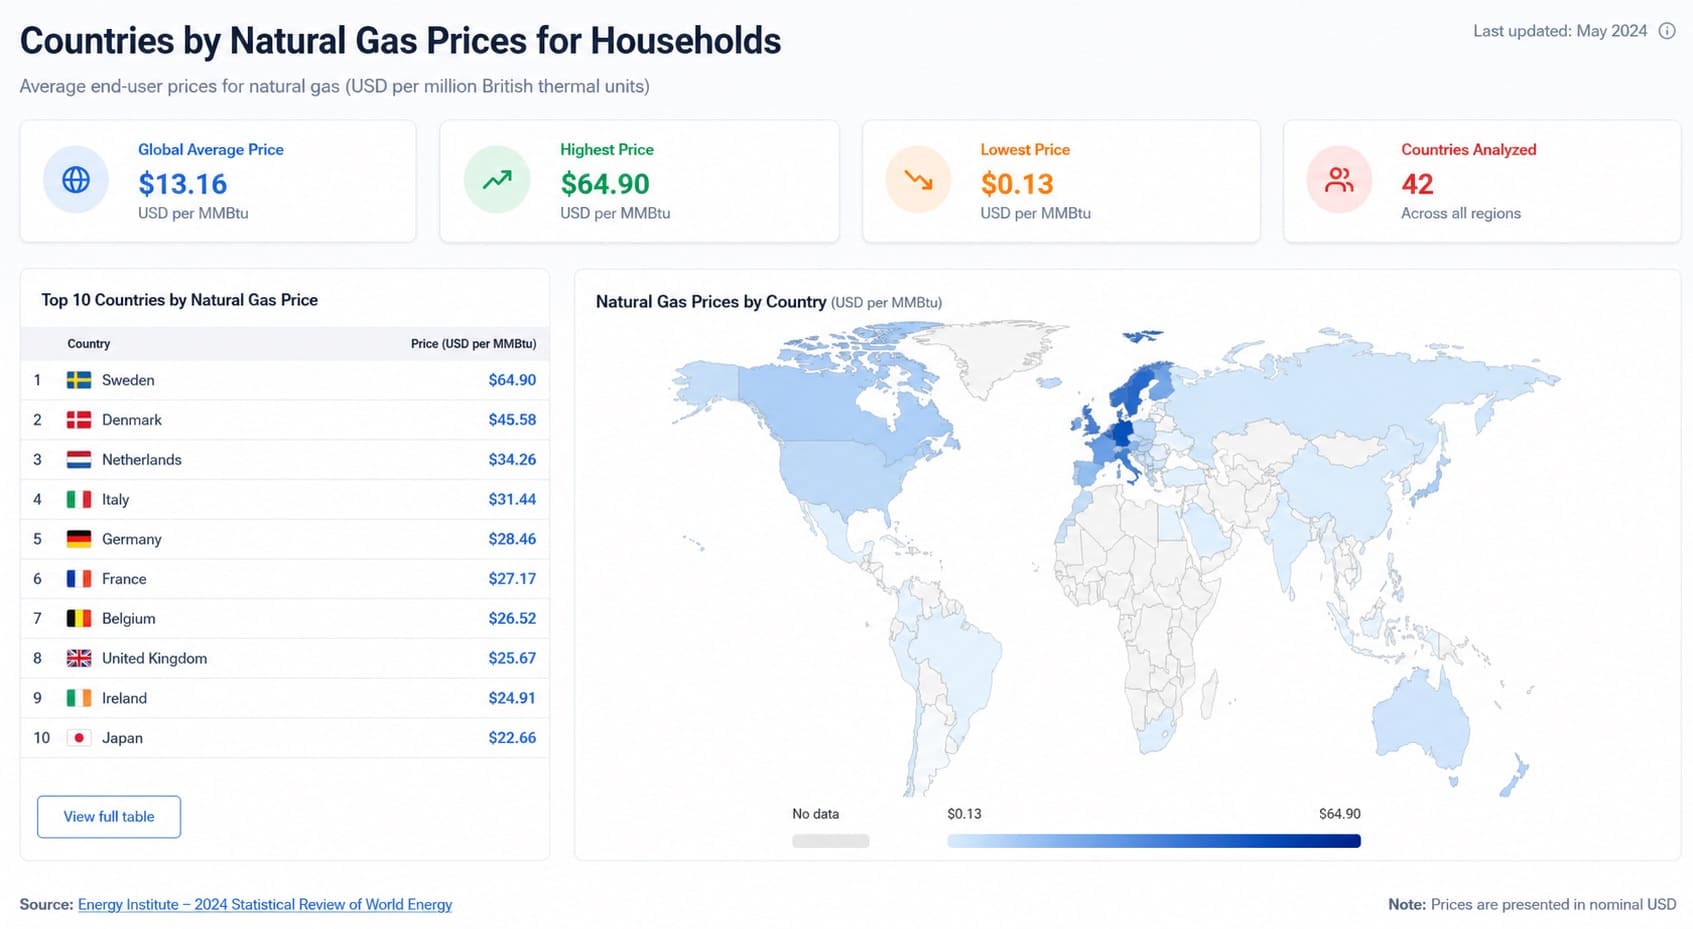Click the downward trend icon in Lowest Price card
The height and width of the screenshot is (929, 1693).
click(918, 180)
